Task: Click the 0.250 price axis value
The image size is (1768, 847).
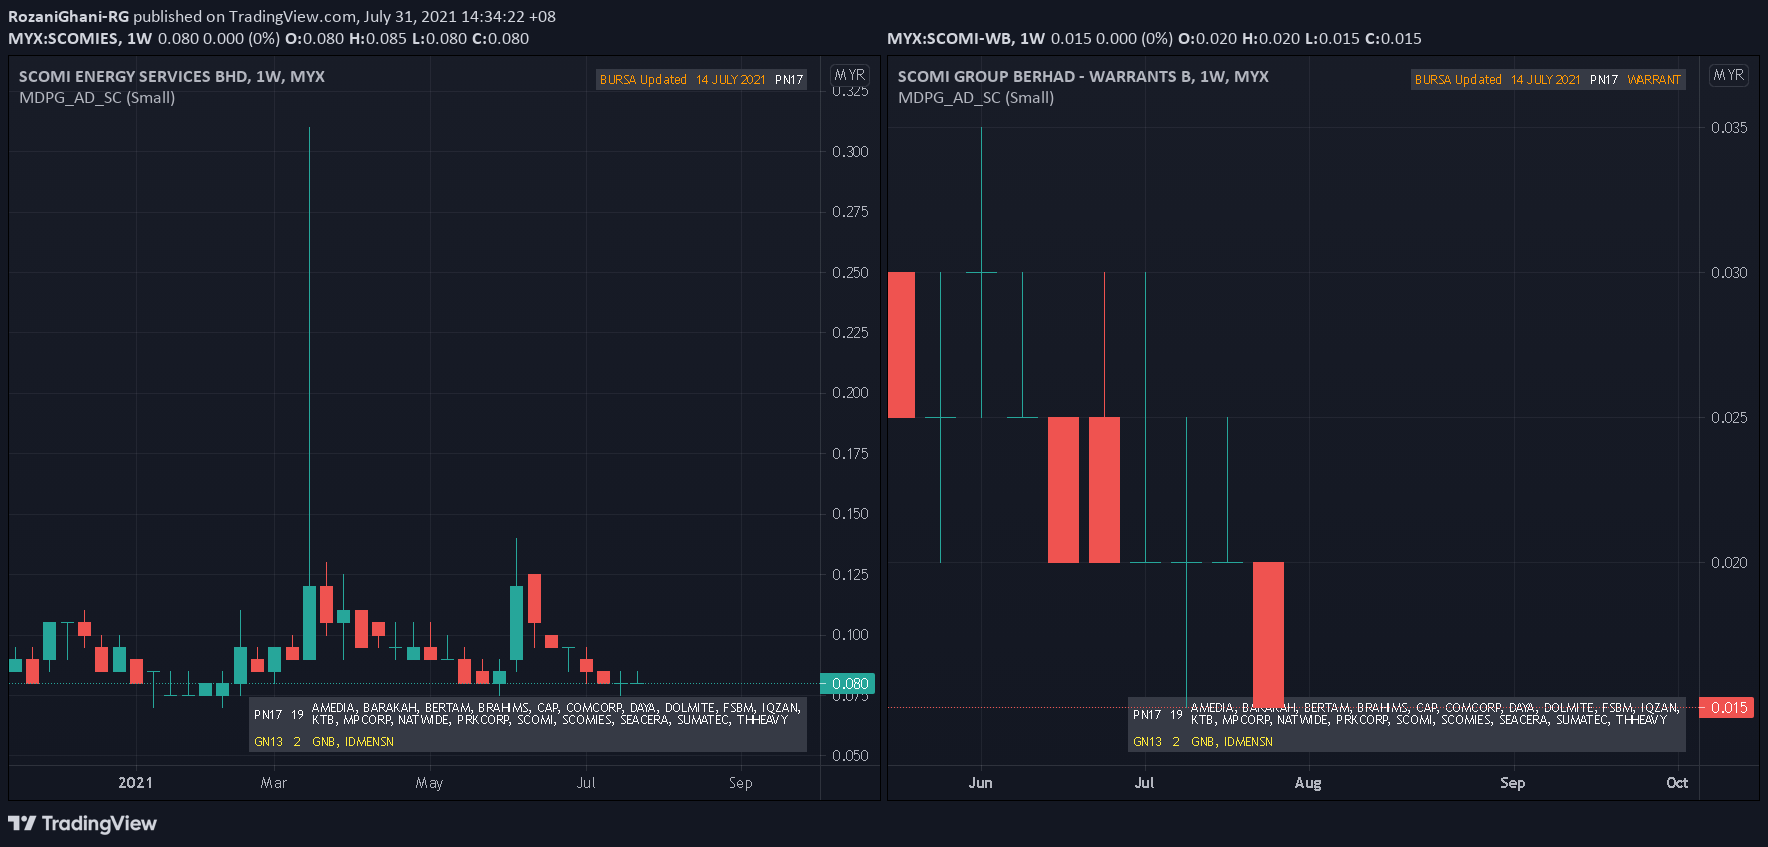Action: [x=850, y=272]
